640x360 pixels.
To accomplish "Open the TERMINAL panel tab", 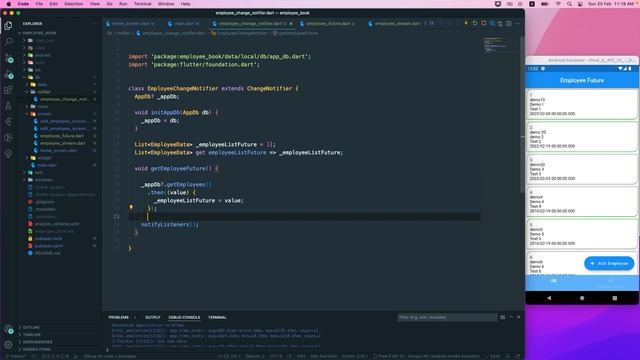I will click(x=217, y=317).
